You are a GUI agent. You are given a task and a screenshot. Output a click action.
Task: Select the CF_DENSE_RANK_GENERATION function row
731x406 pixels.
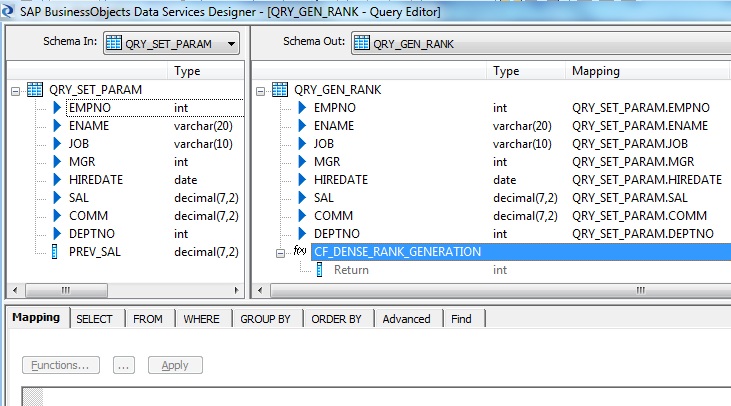point(521,252)
